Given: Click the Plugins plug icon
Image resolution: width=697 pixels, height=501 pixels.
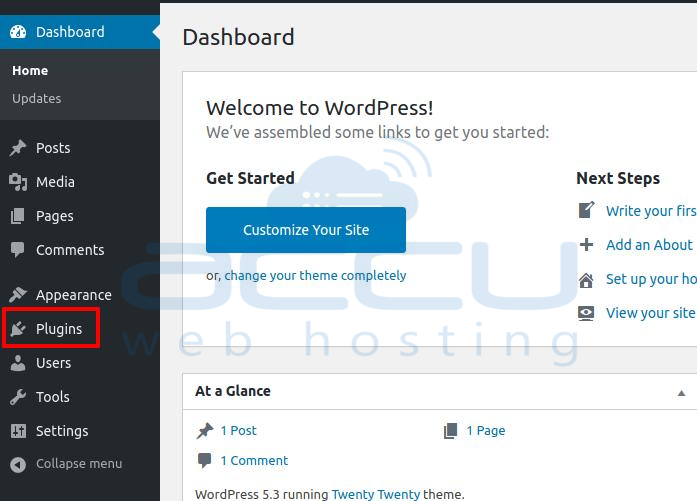Looking at the screenshot, I should tap(18, 329).
